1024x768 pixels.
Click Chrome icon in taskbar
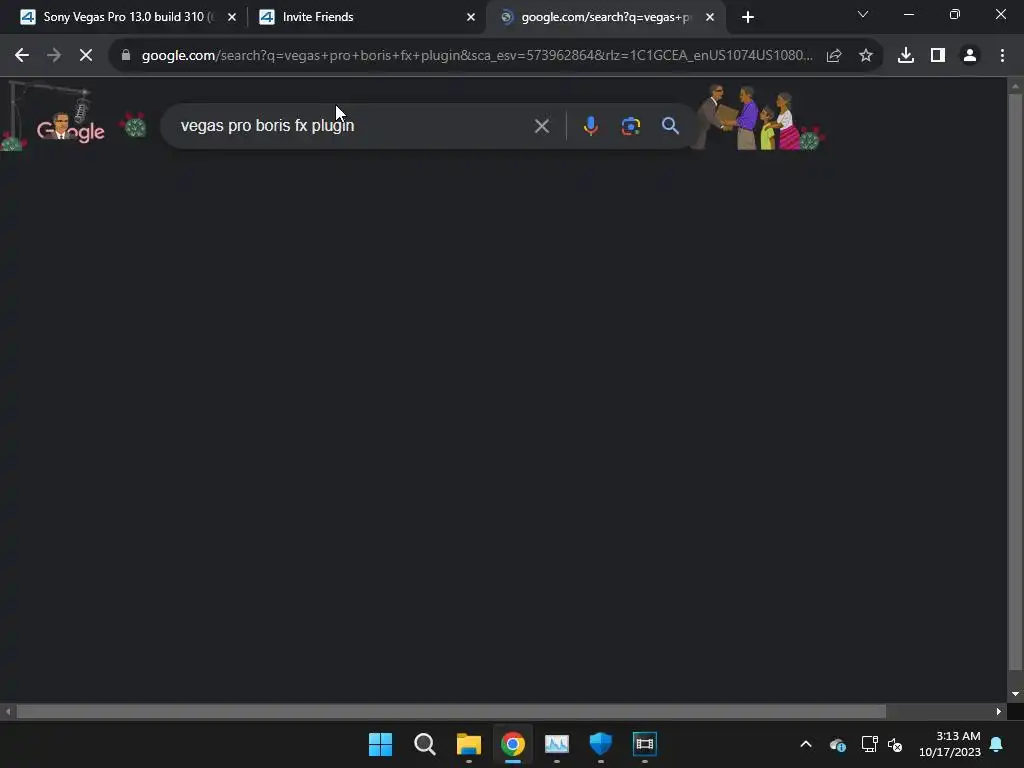[513, 744]
